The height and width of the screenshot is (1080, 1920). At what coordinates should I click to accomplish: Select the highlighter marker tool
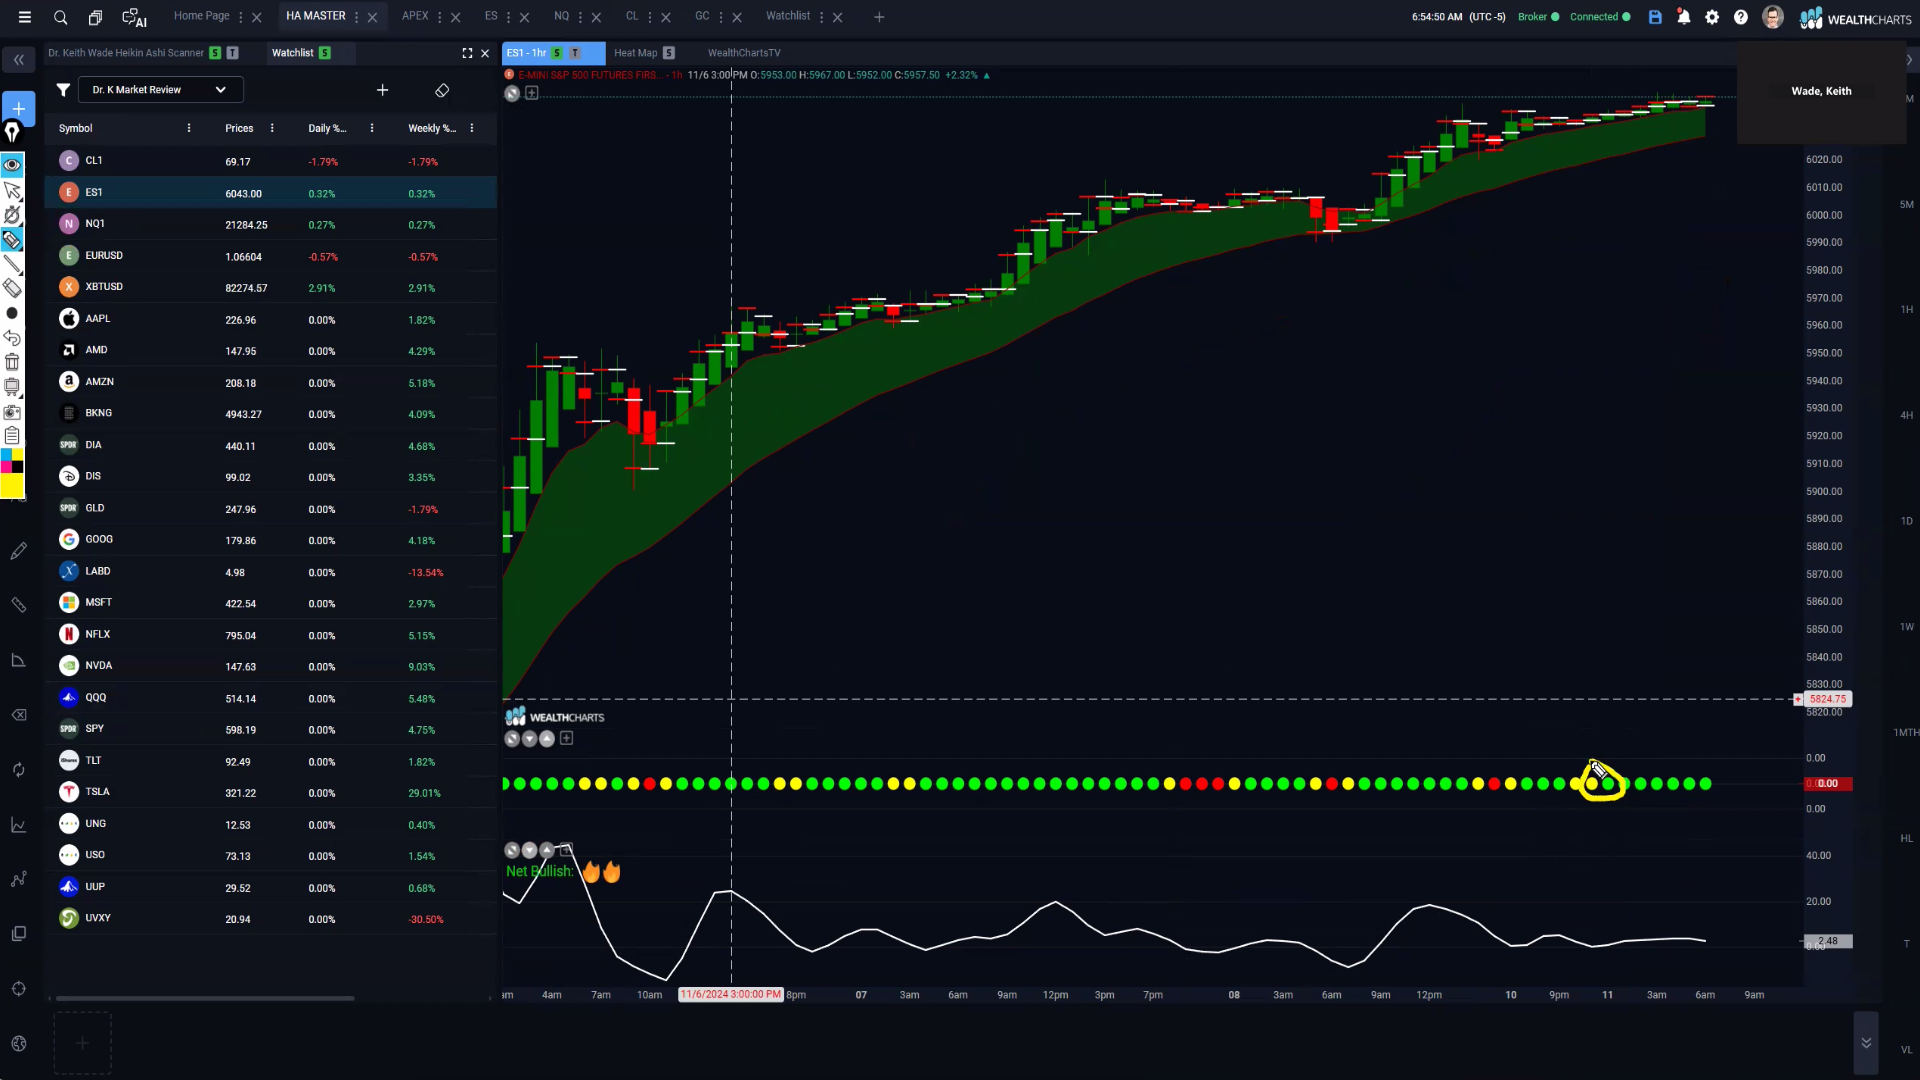pyautogui.click(x=12, y=240)
